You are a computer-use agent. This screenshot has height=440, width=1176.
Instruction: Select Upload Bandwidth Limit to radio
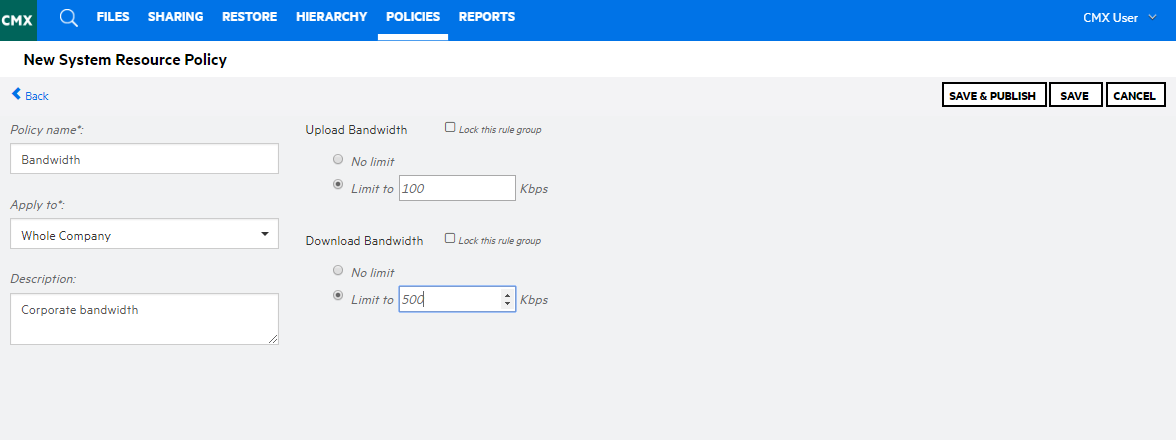pos(338,184)
